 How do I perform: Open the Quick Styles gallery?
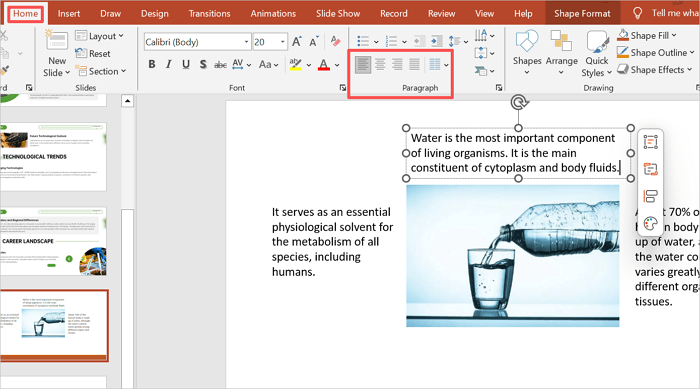(x=596, y=54)
